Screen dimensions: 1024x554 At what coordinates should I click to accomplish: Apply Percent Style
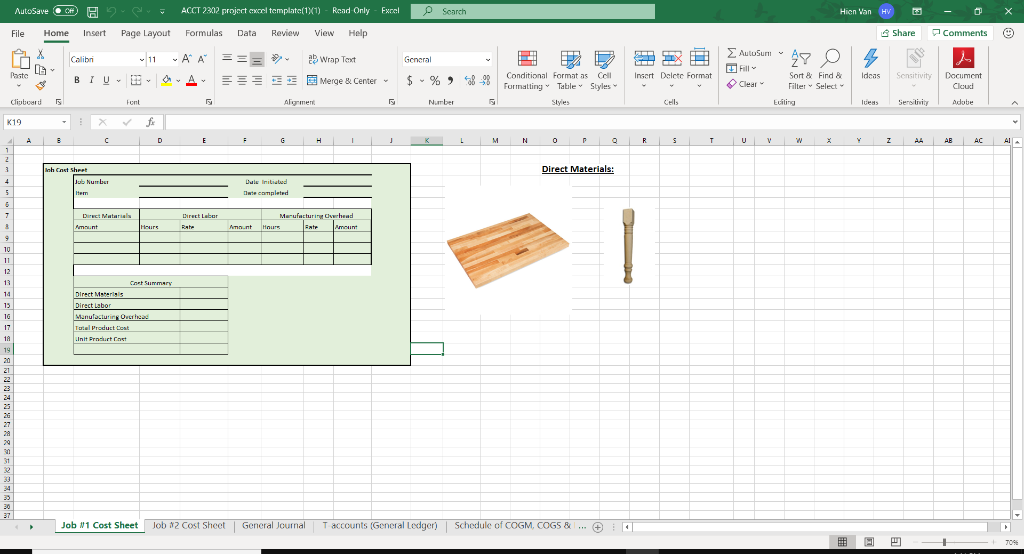click(x=434, y=80)
